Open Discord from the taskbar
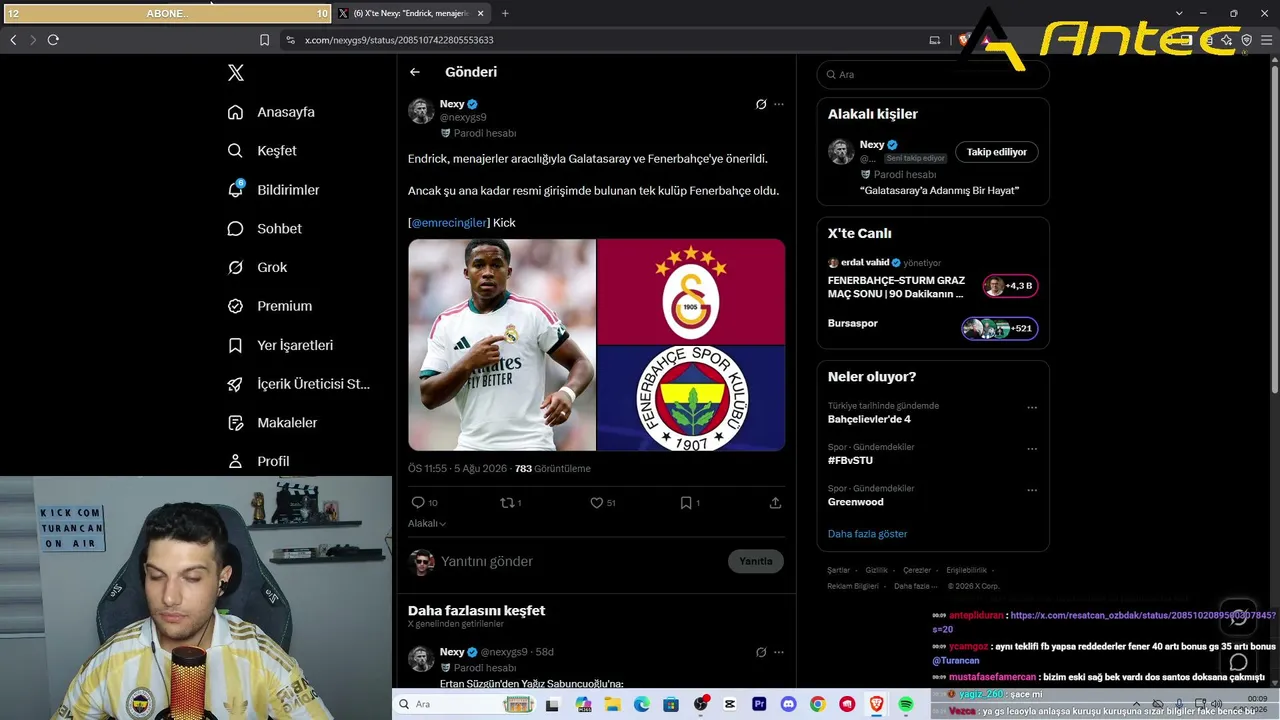1280x720 pixels. click(x=789, y=704)
